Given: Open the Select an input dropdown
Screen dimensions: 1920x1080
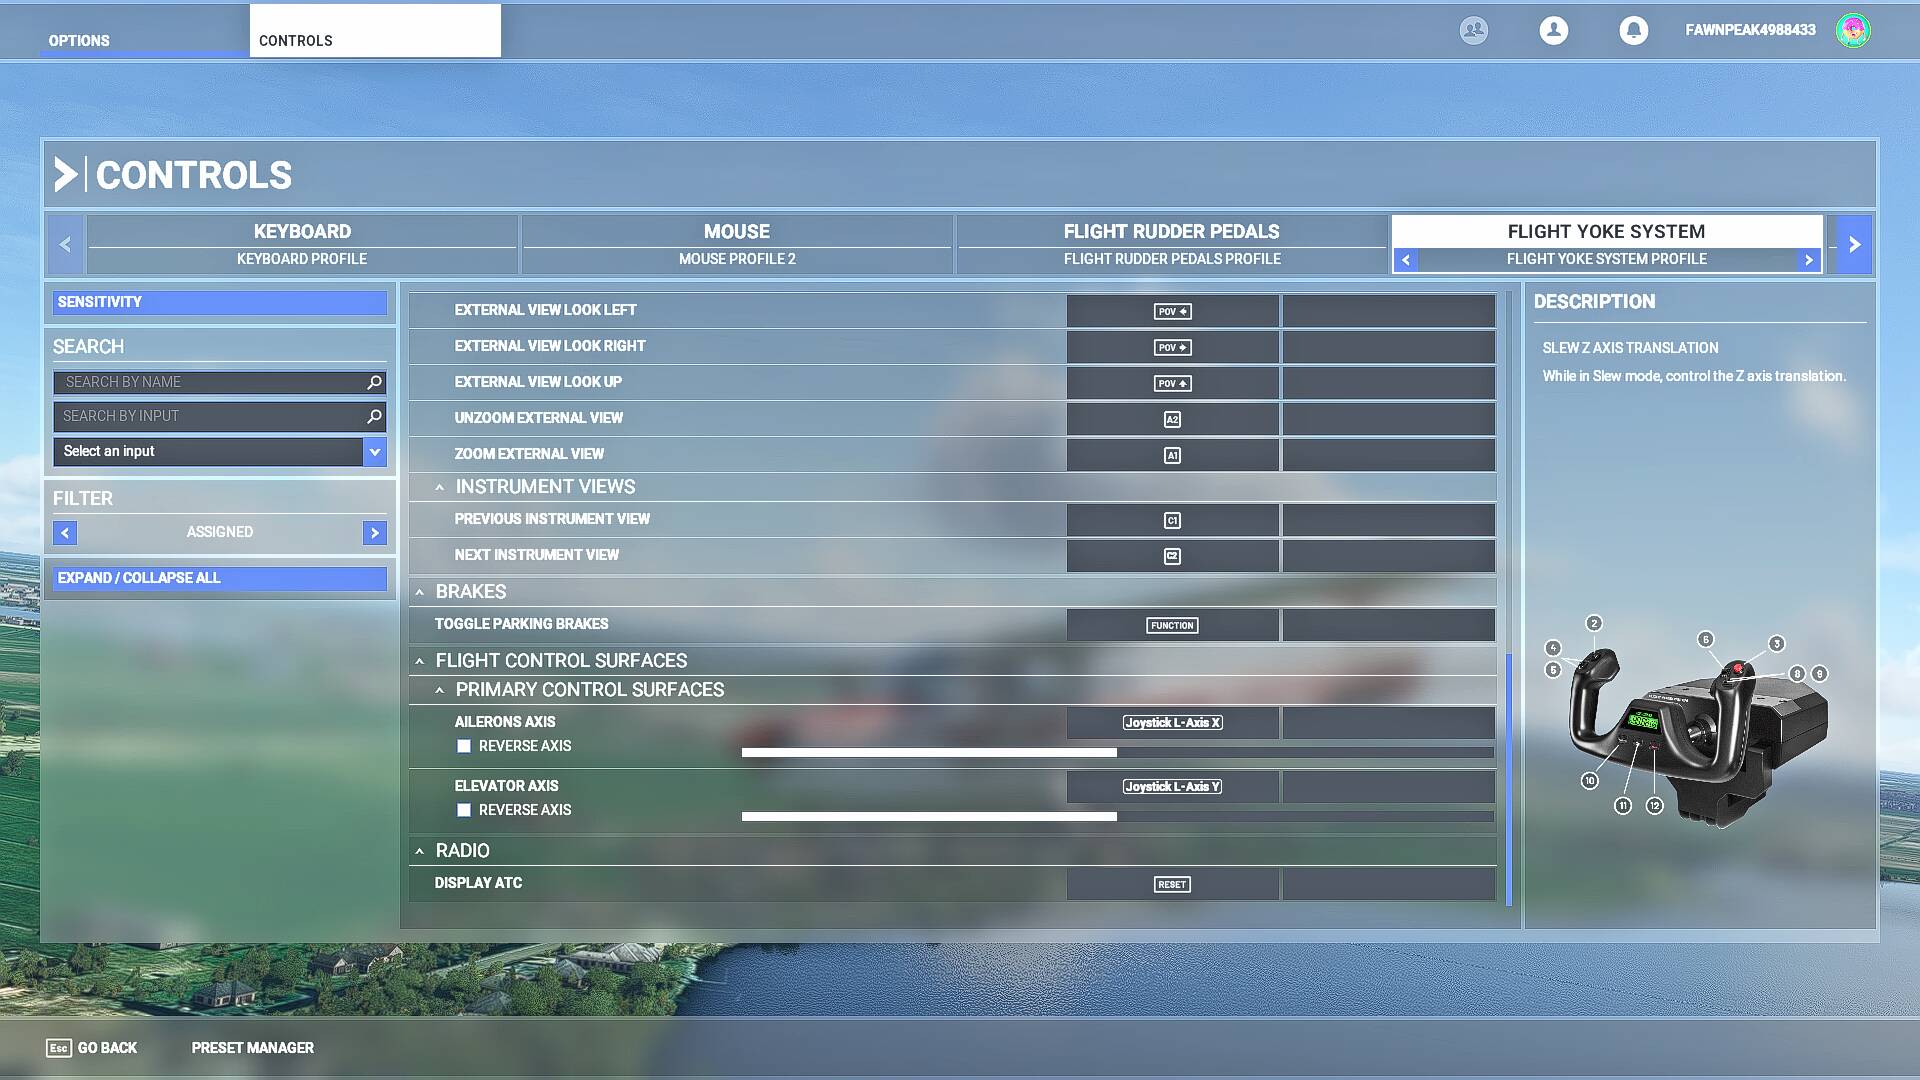Looking at the screenshot, I should [374, 452].
